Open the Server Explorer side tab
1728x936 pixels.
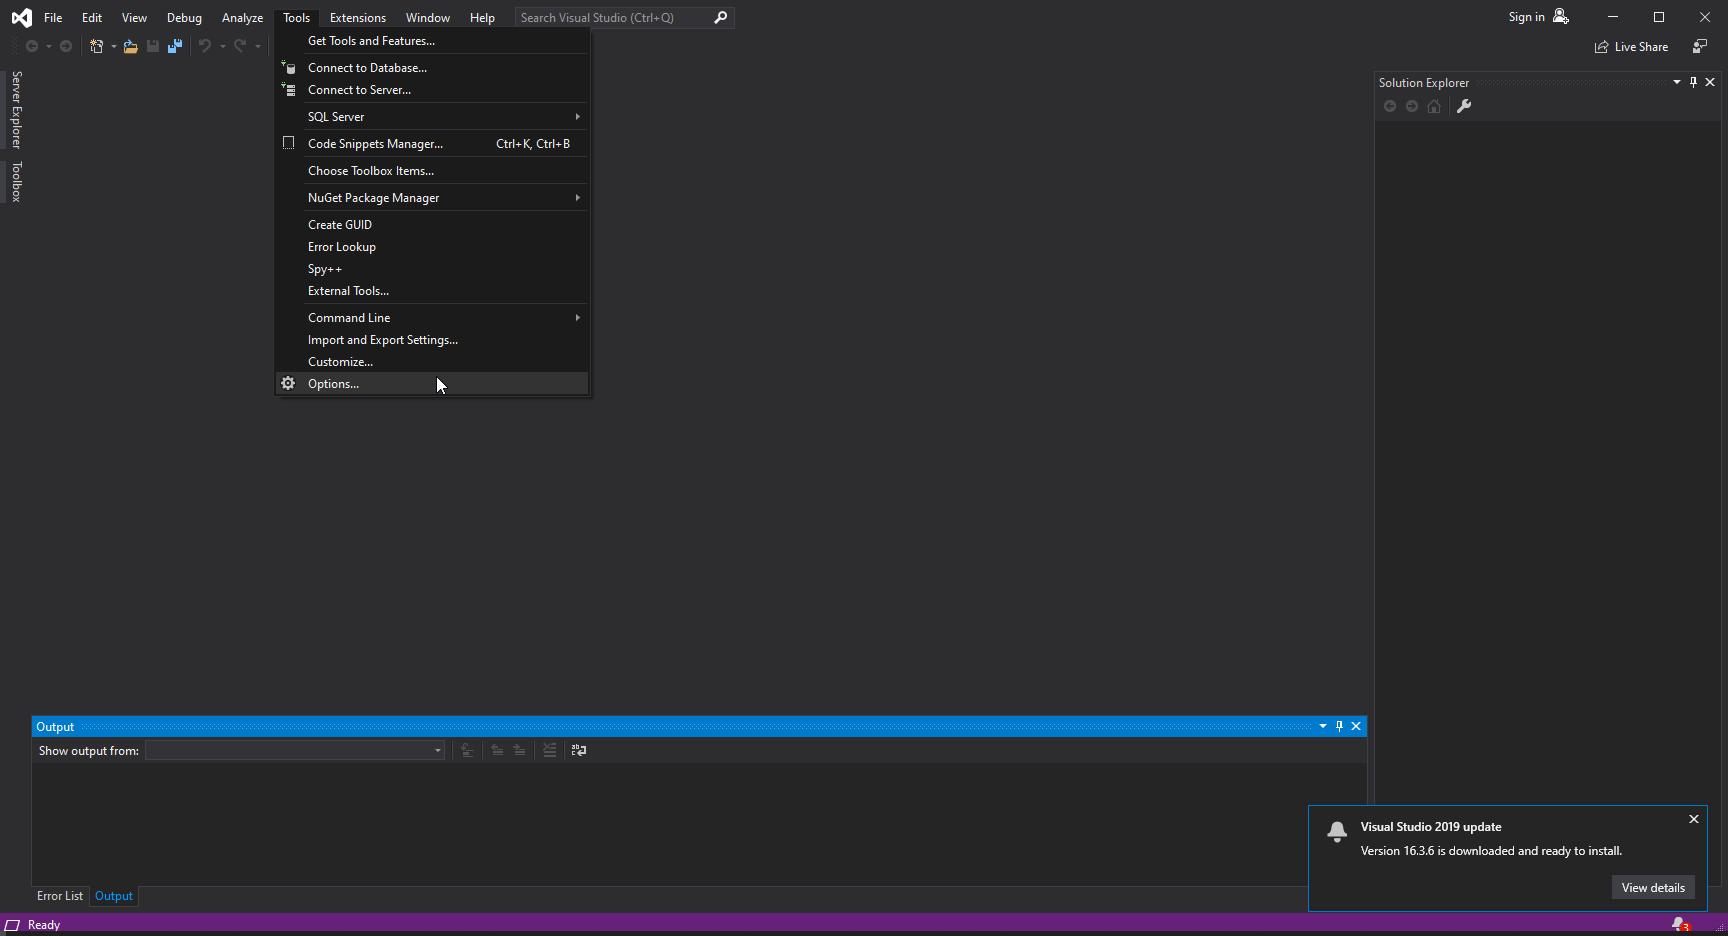pos(16,110)
